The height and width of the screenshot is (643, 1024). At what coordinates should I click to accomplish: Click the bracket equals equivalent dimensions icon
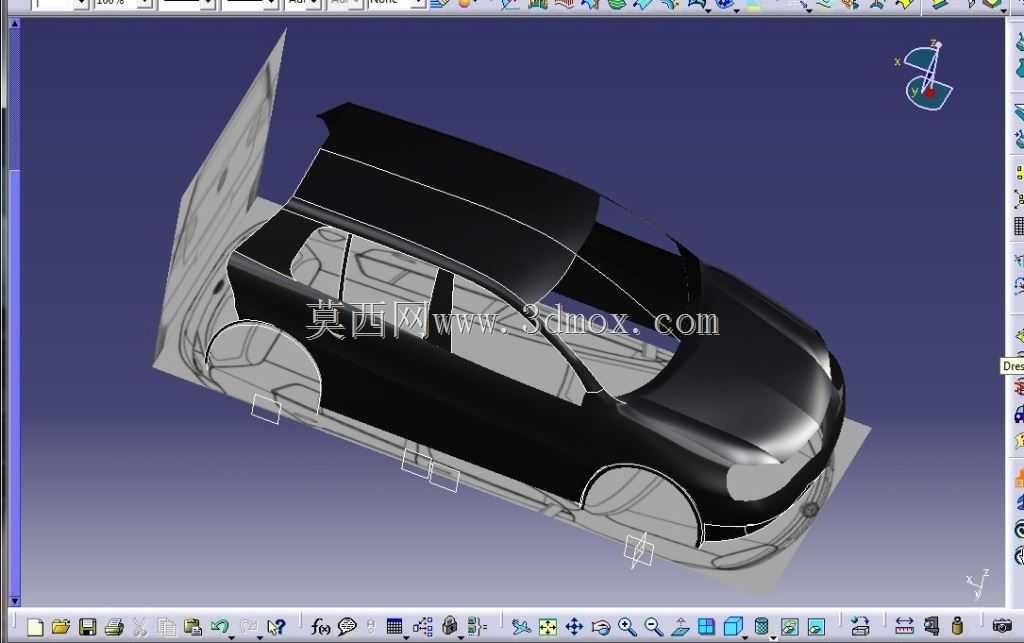point(477,627)
